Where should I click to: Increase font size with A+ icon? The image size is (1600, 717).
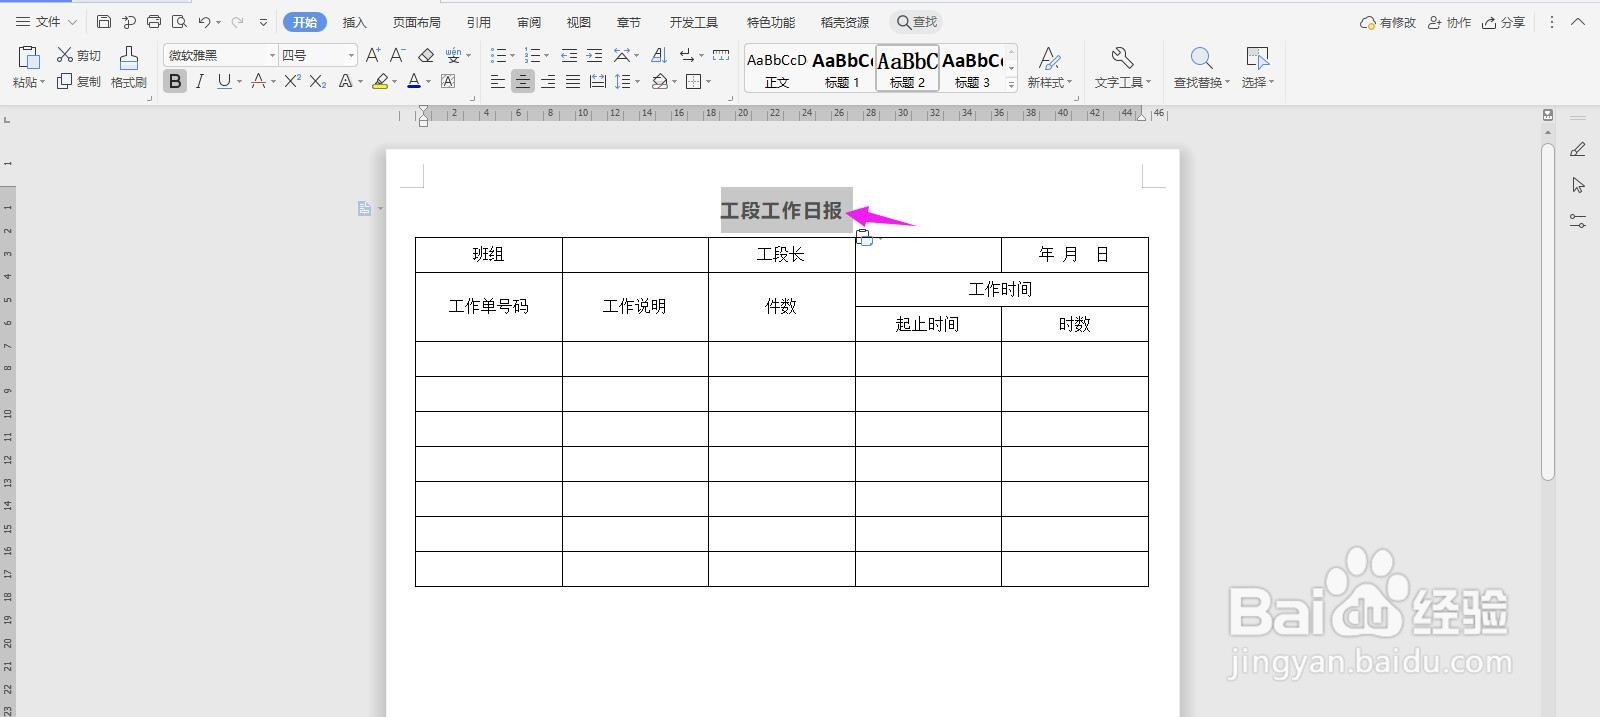coord(373,55)
